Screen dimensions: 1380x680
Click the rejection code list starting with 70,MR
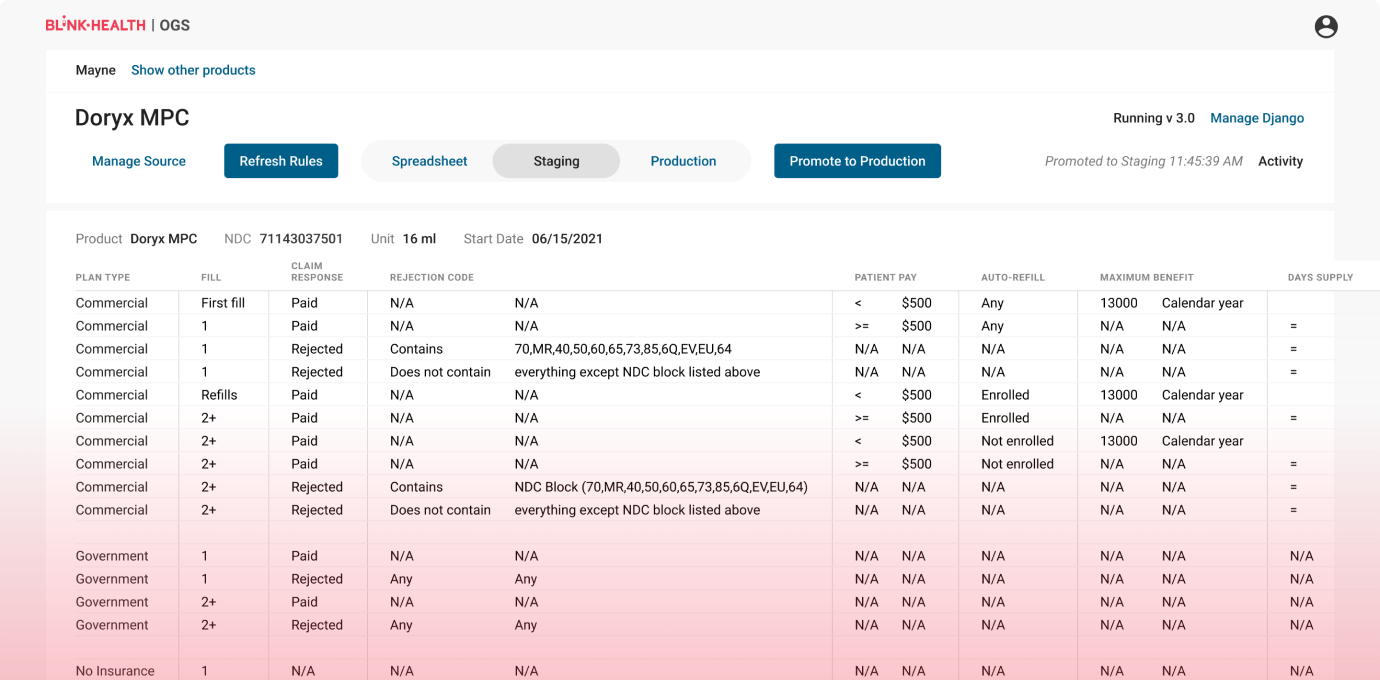coord(622,349)
